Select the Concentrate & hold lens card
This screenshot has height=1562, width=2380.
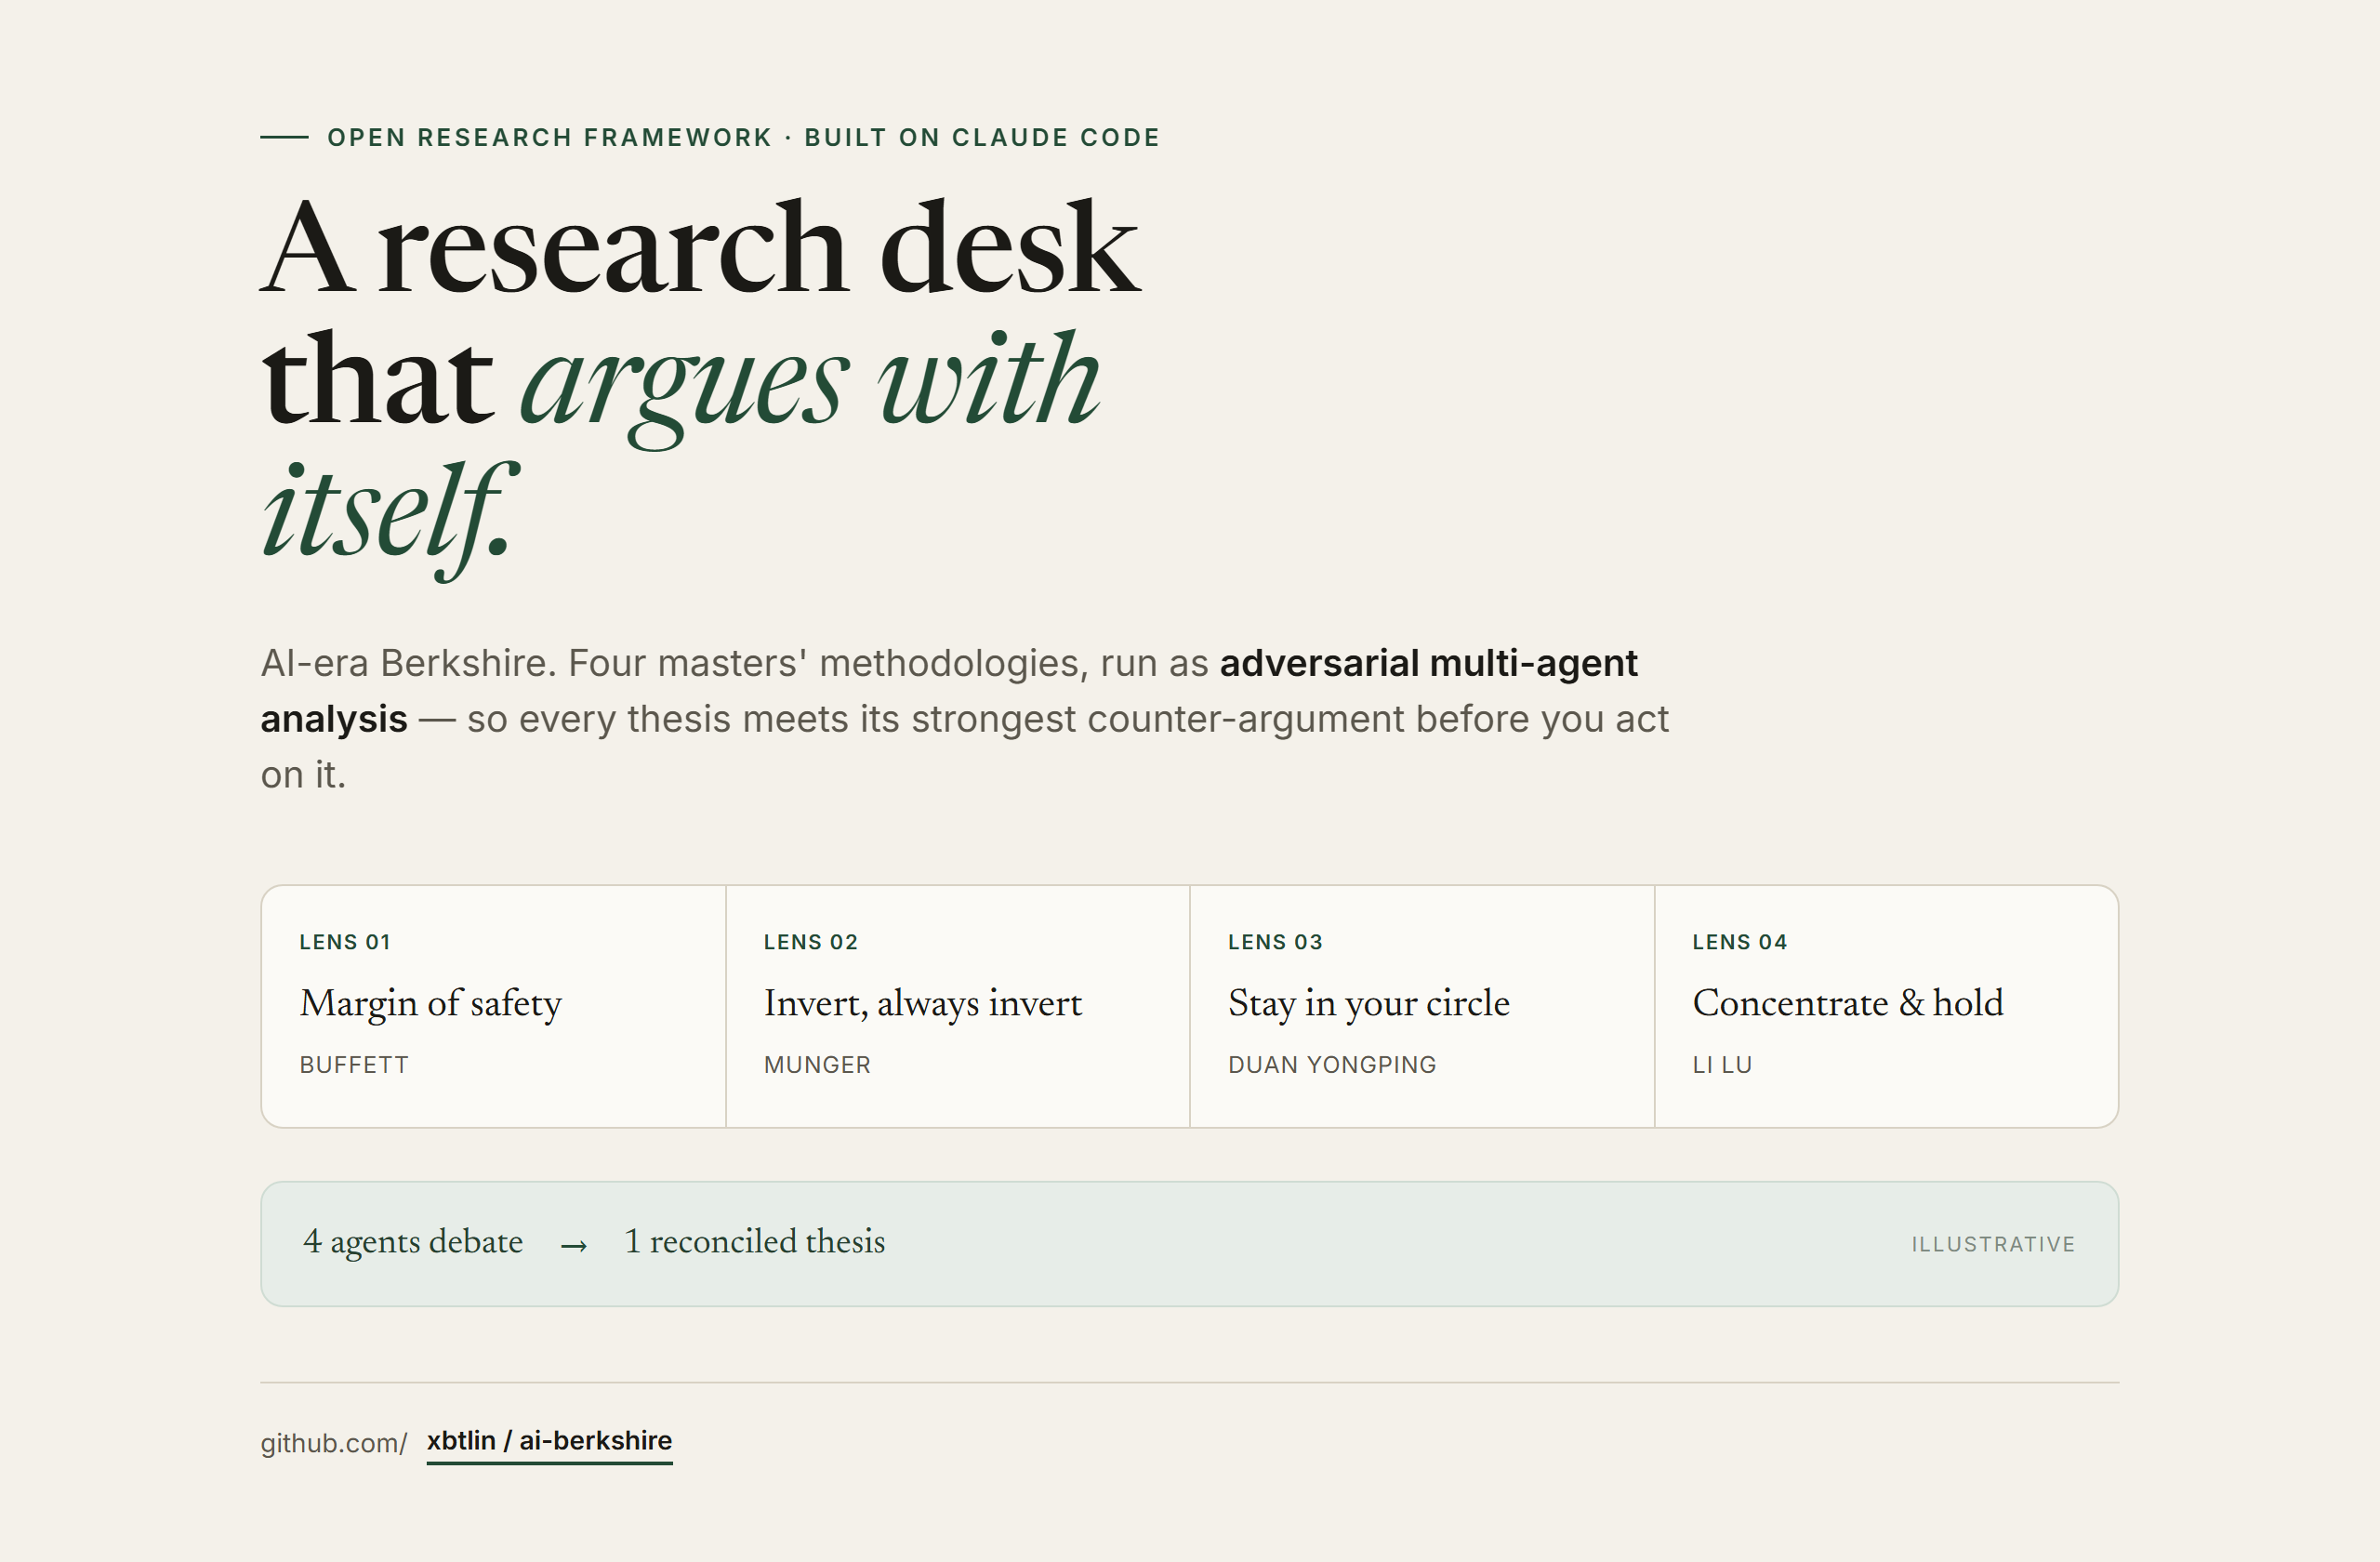[1886, 1006]
